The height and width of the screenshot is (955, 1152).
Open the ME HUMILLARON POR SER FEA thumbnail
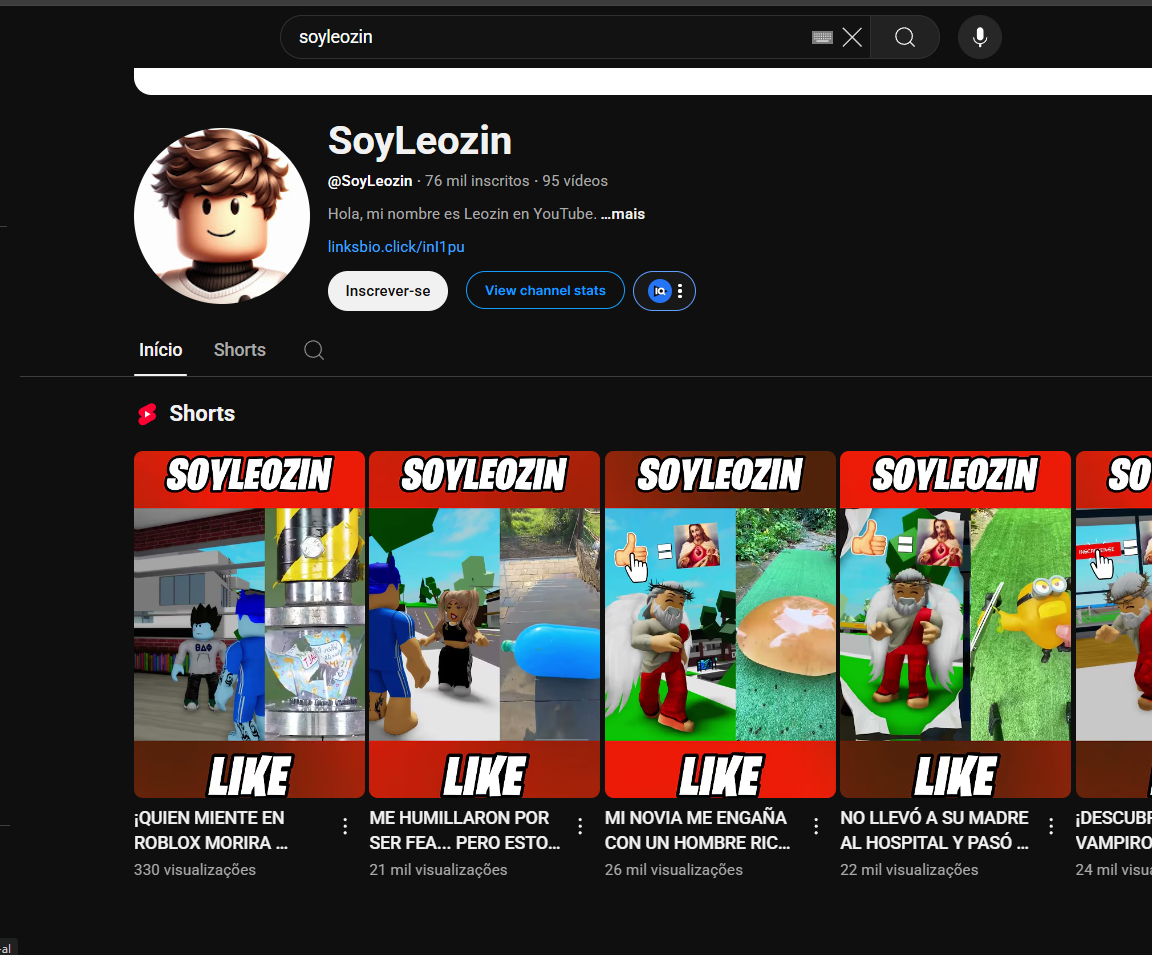pos(485,624)
